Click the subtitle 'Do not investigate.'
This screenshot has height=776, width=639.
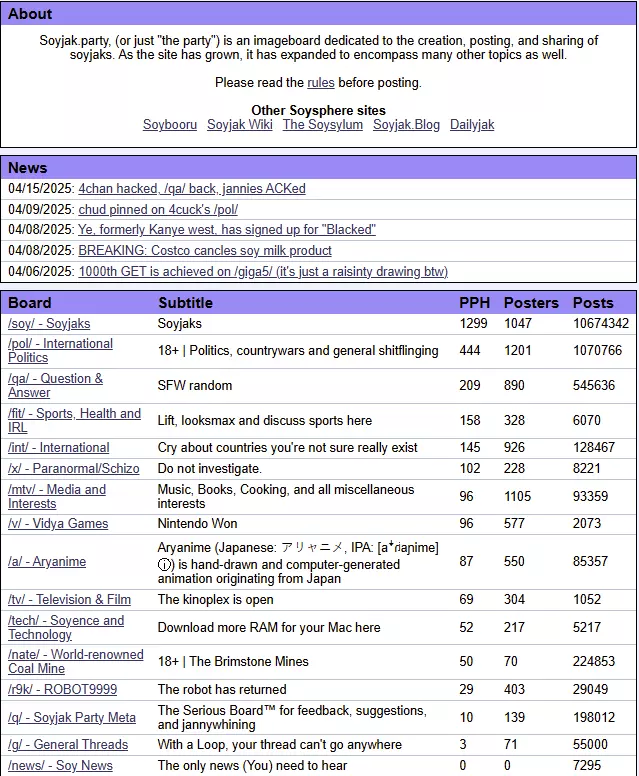pos(210,469)
